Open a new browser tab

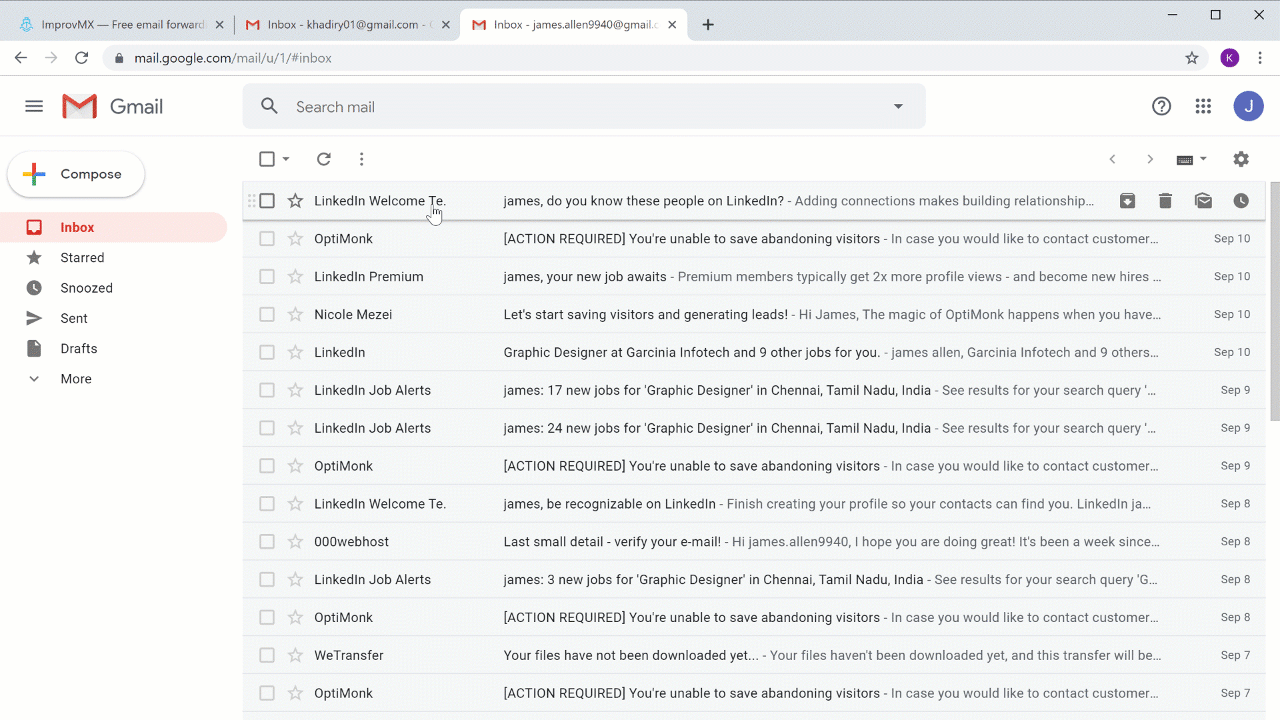click(x=708, y=25)
